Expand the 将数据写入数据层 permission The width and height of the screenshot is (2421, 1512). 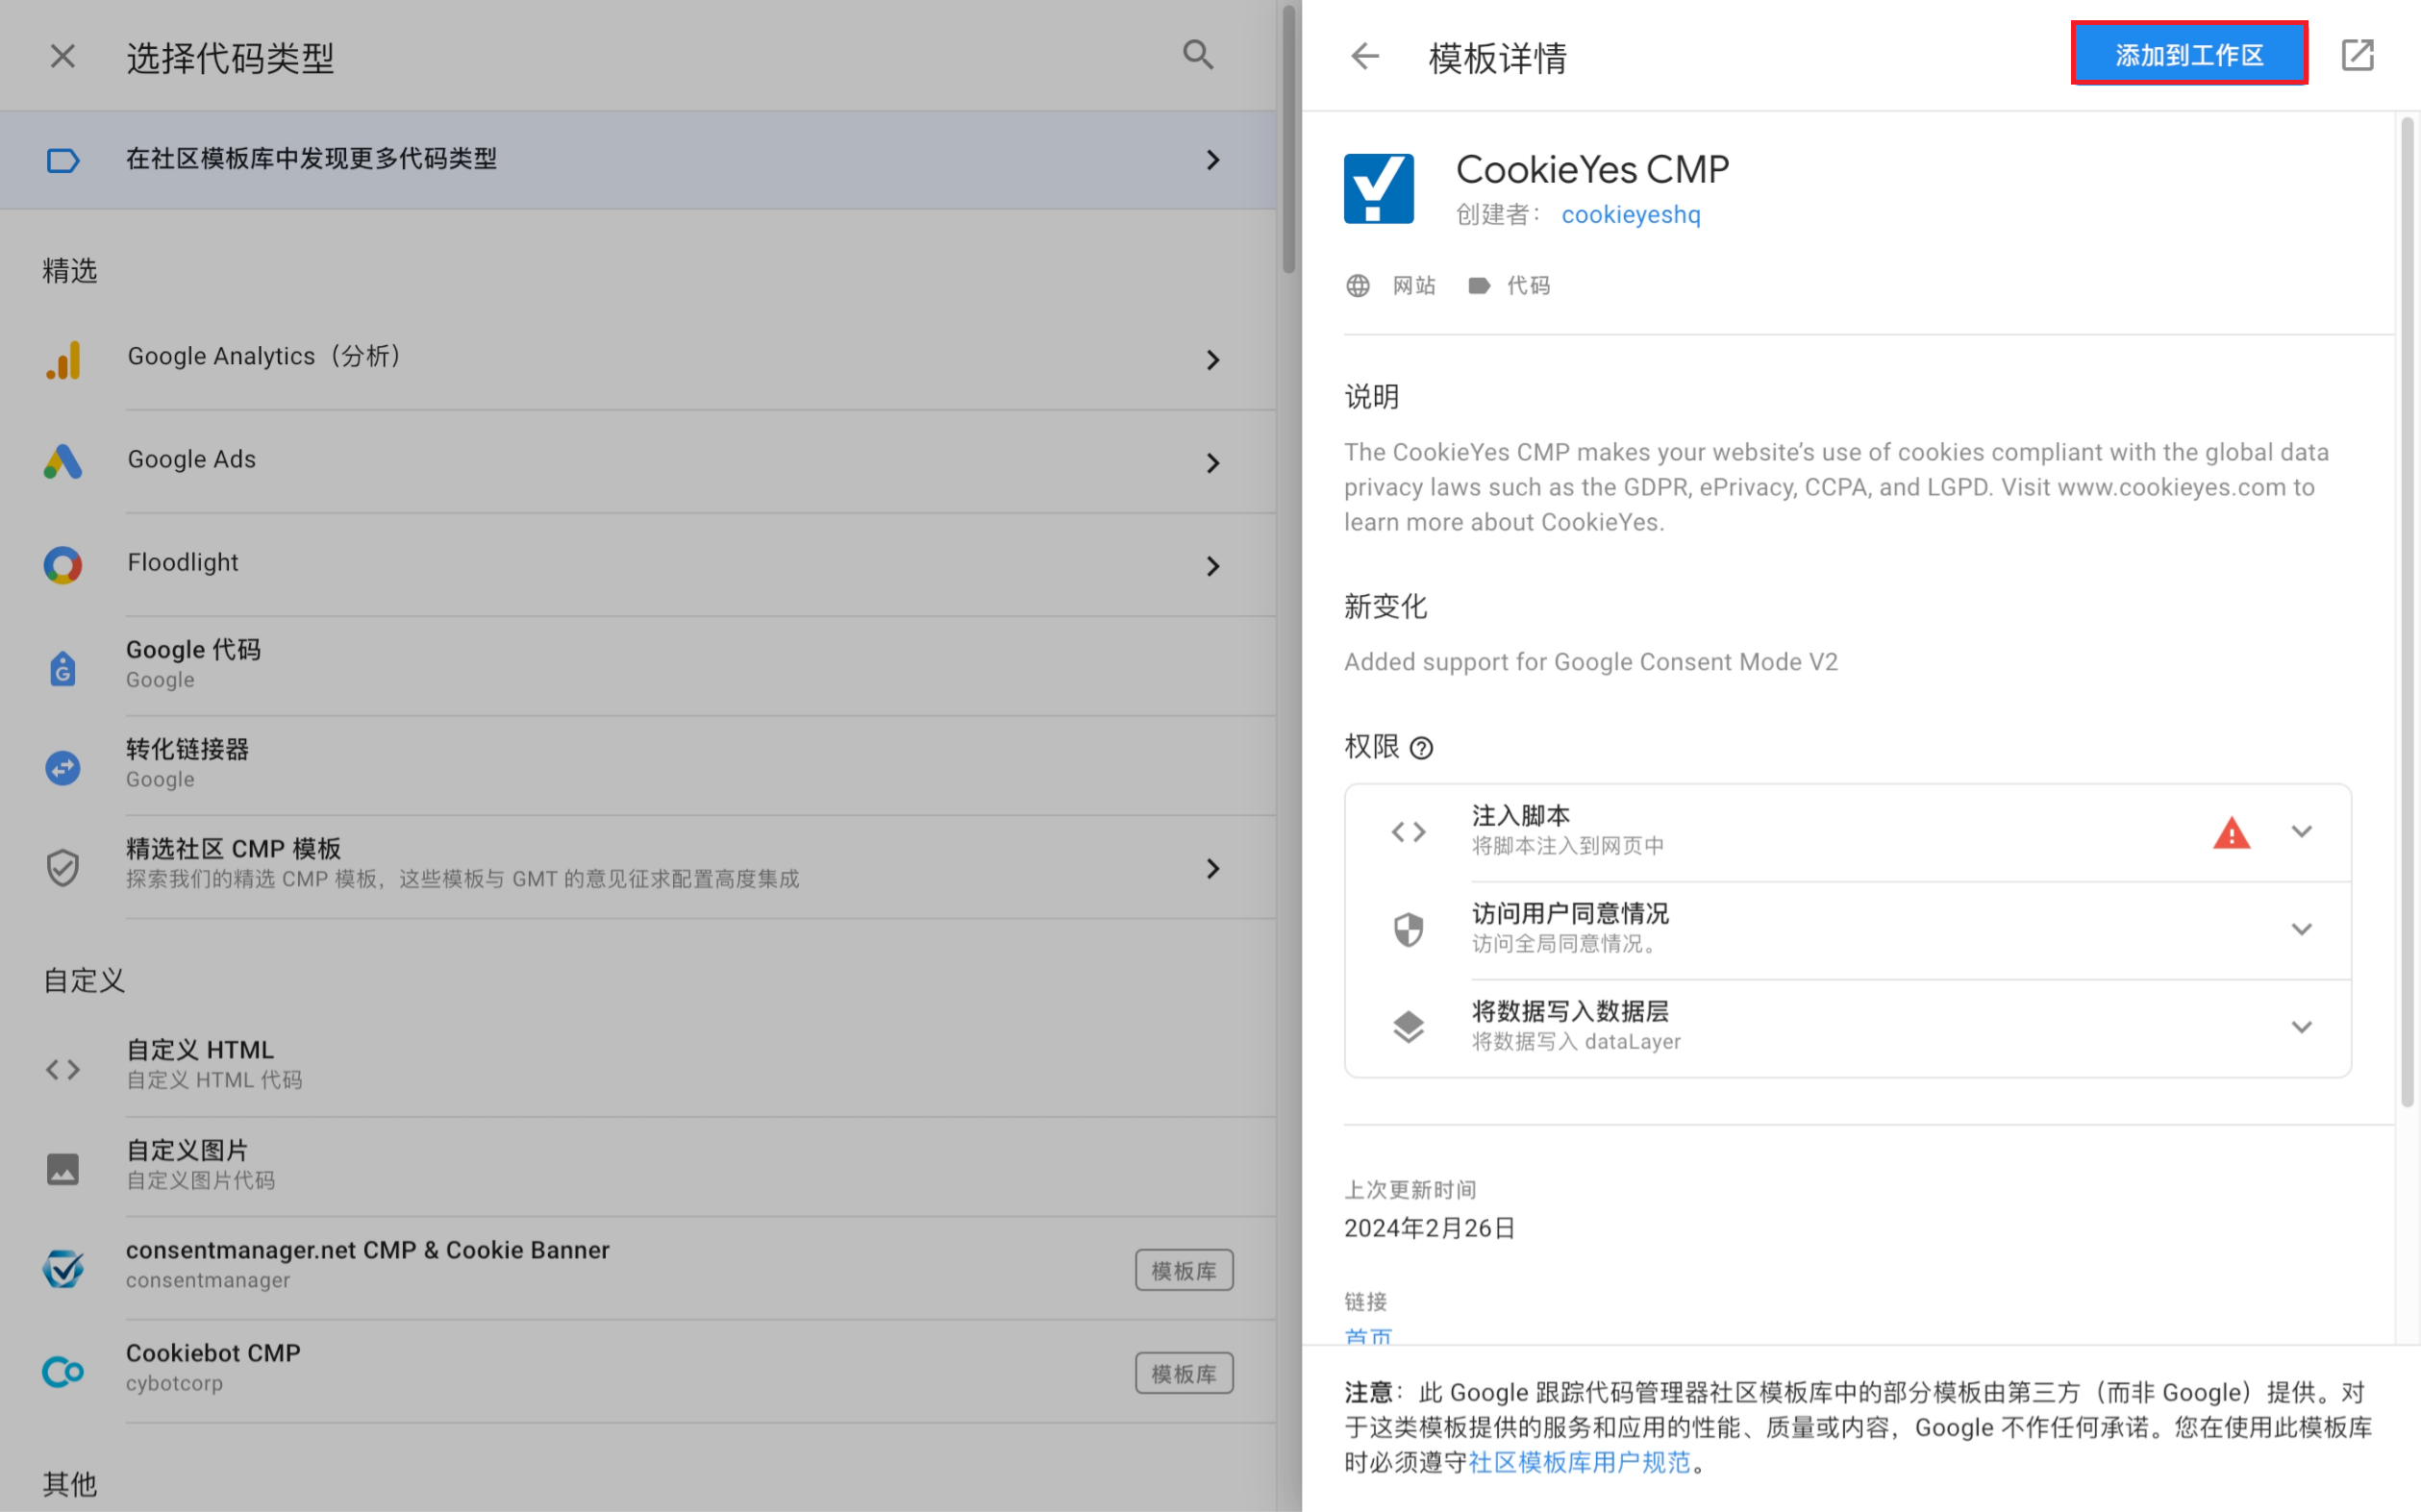pyautogui.click(x=2301, y=1027)
